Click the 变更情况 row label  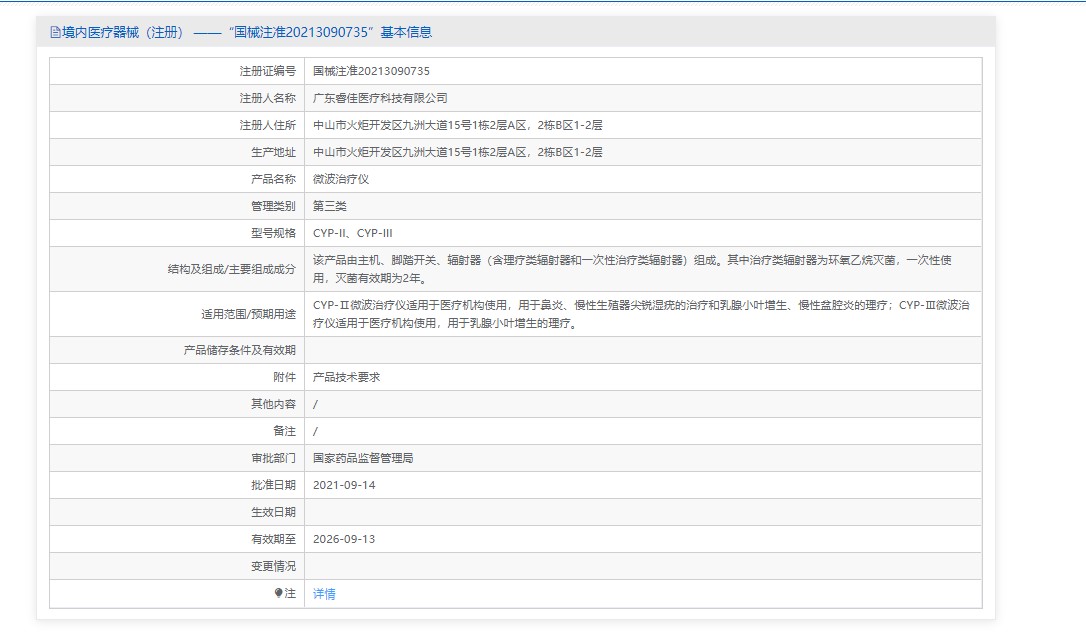tap(273, 566)
